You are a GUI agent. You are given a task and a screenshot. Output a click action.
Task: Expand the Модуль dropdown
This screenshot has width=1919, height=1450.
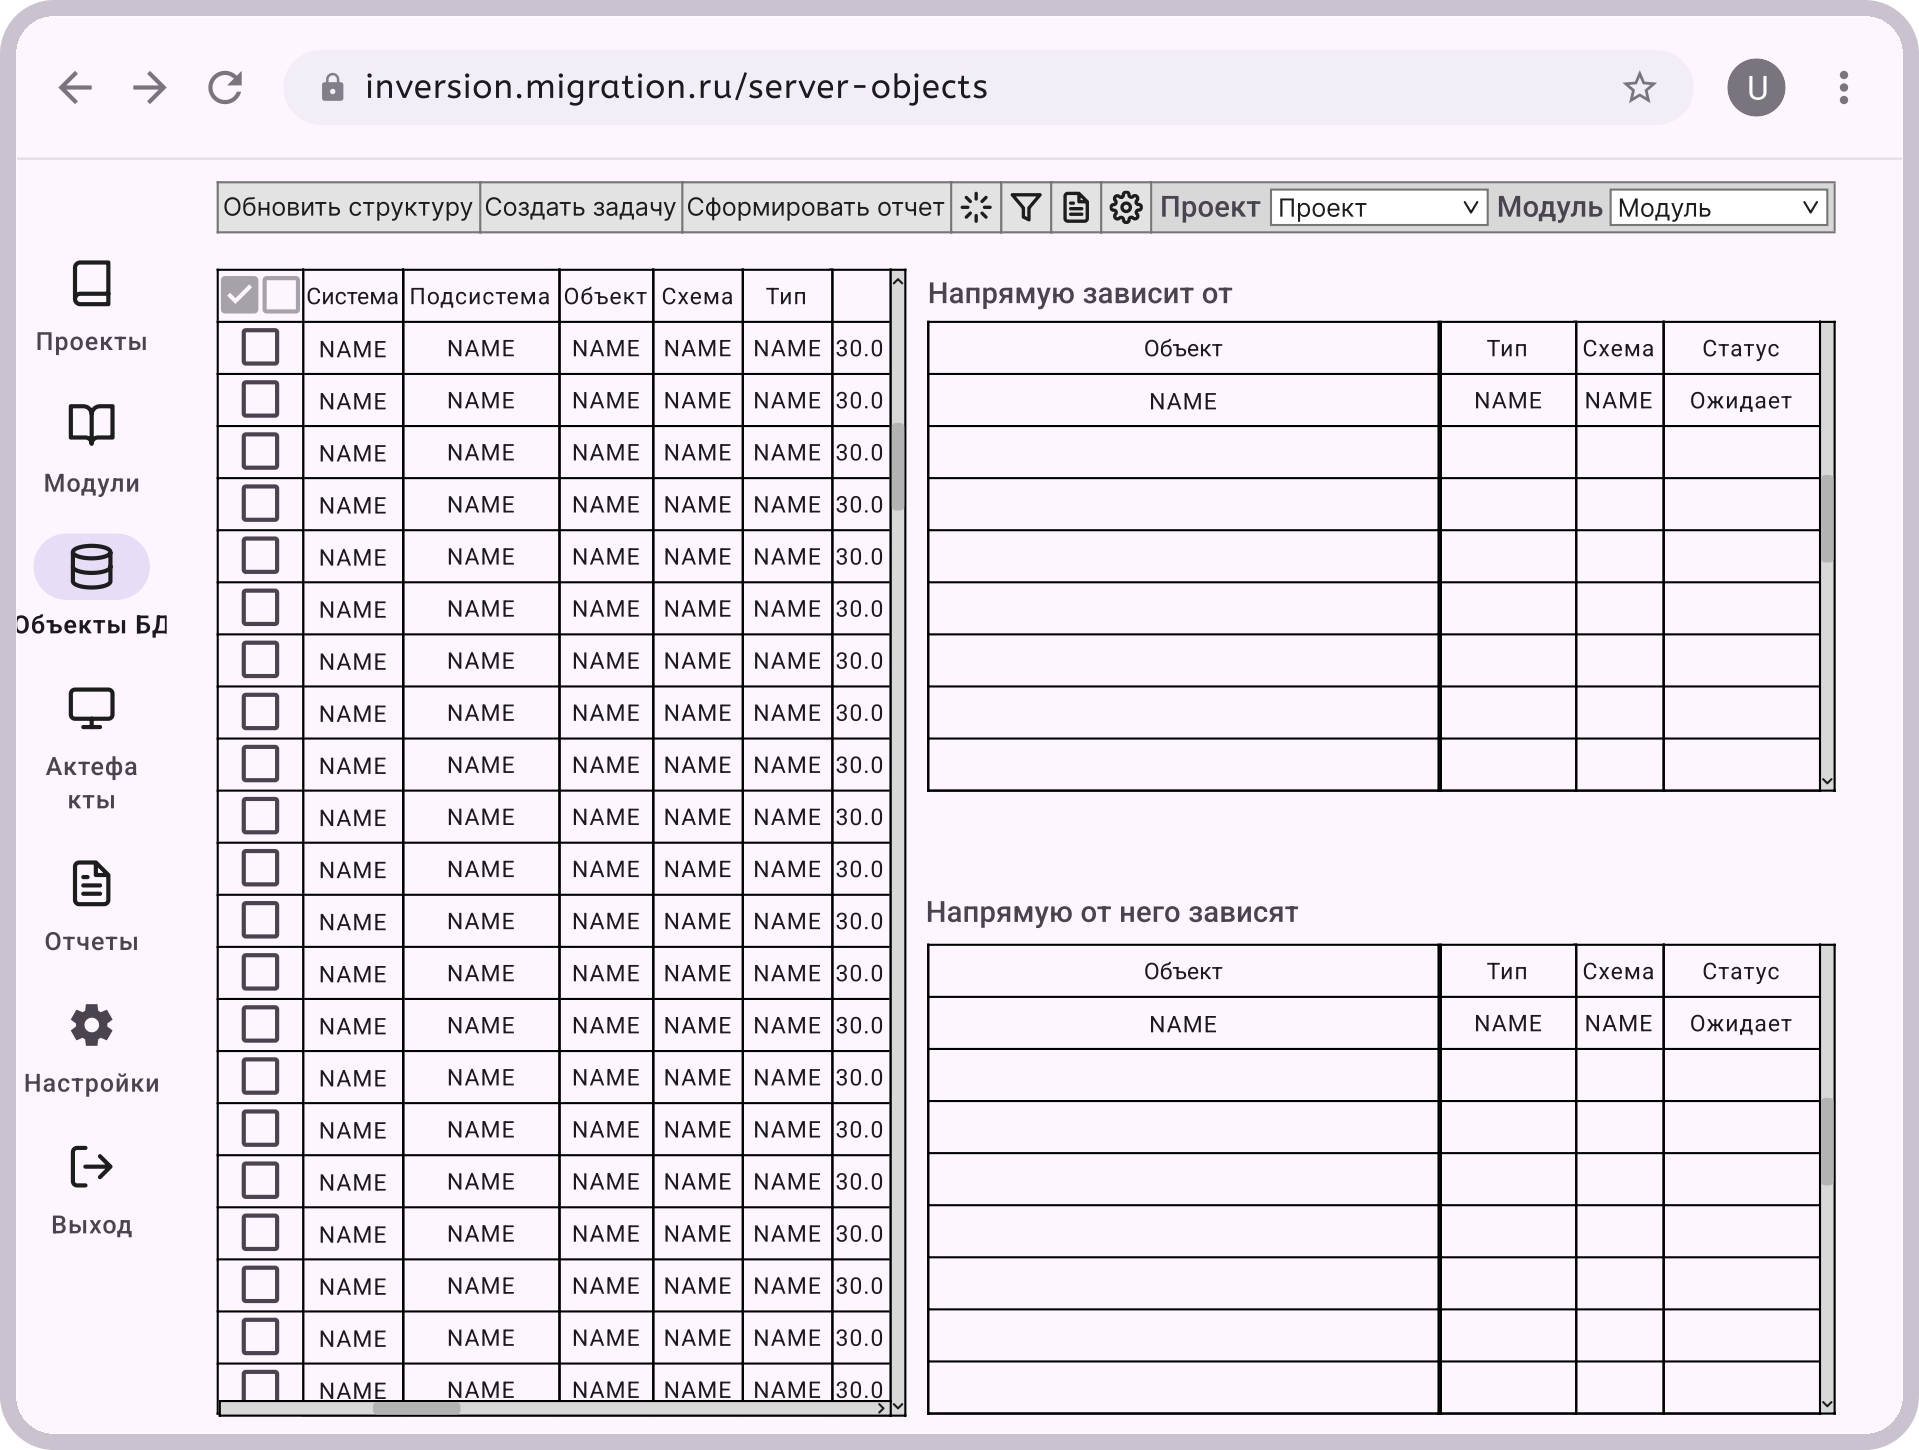[1717, 208]
